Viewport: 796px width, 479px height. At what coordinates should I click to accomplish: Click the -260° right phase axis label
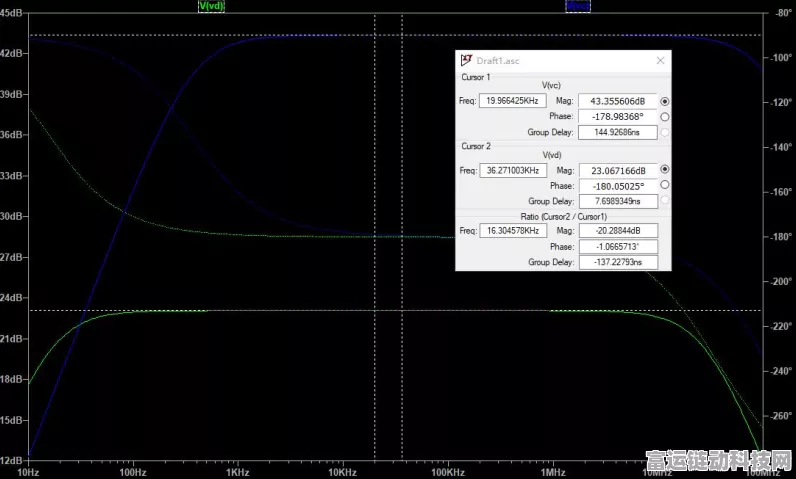coord(781,416)
